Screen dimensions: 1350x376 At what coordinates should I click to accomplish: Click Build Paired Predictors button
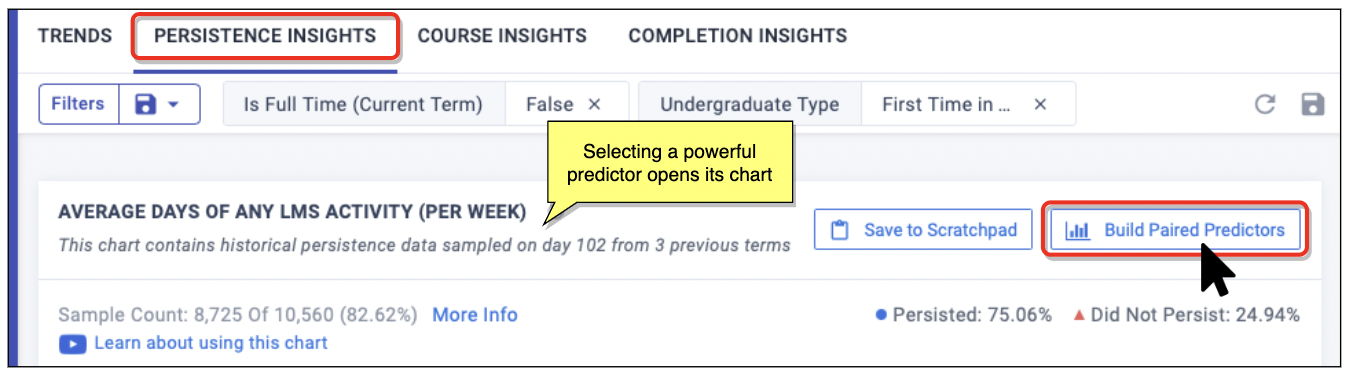(1175, 230)
